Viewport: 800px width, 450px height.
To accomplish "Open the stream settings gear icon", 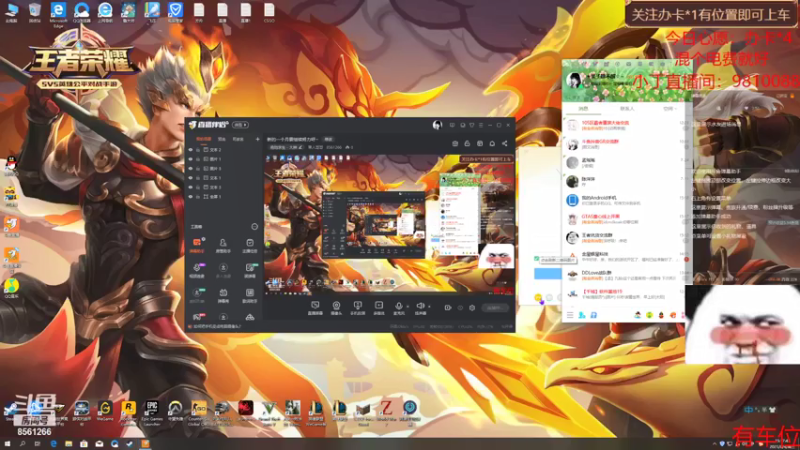I will [x=472, y=308].
